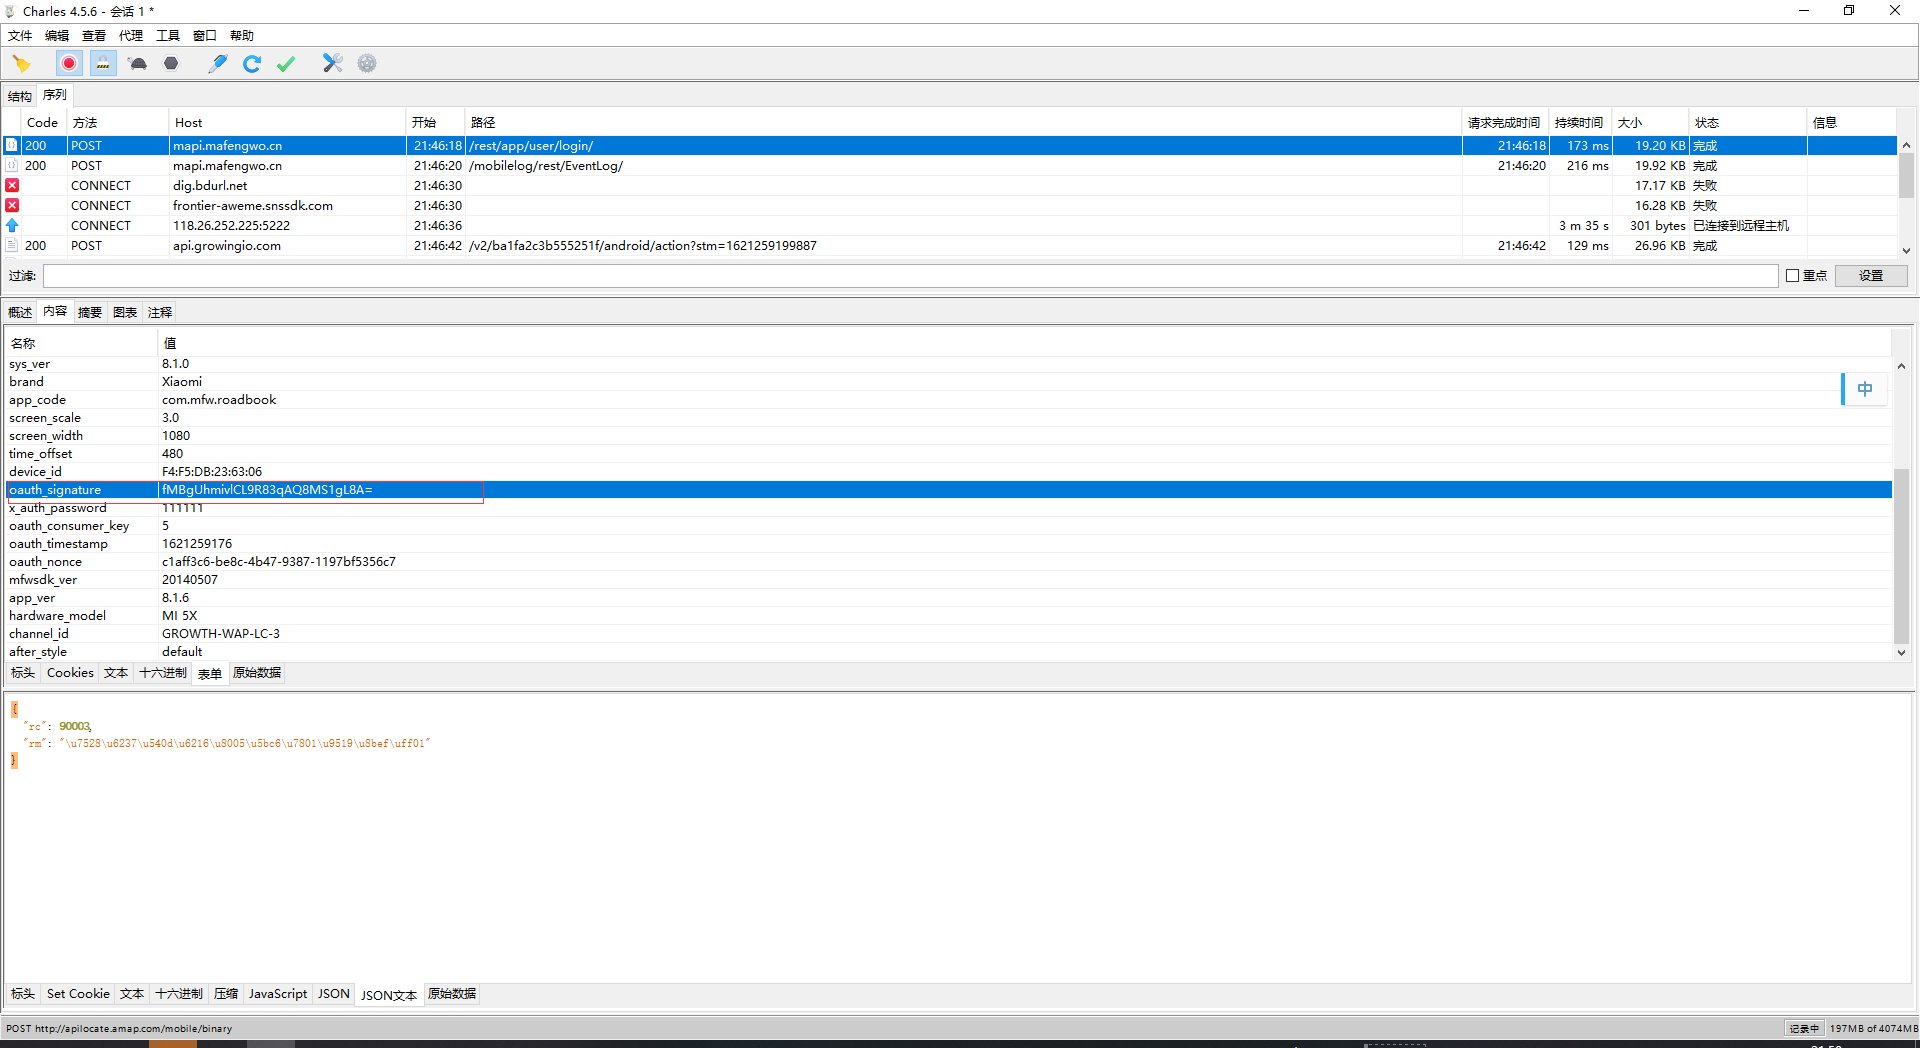Open the 文件 menu
The image size is (1920, 1048).
point(20,36)
